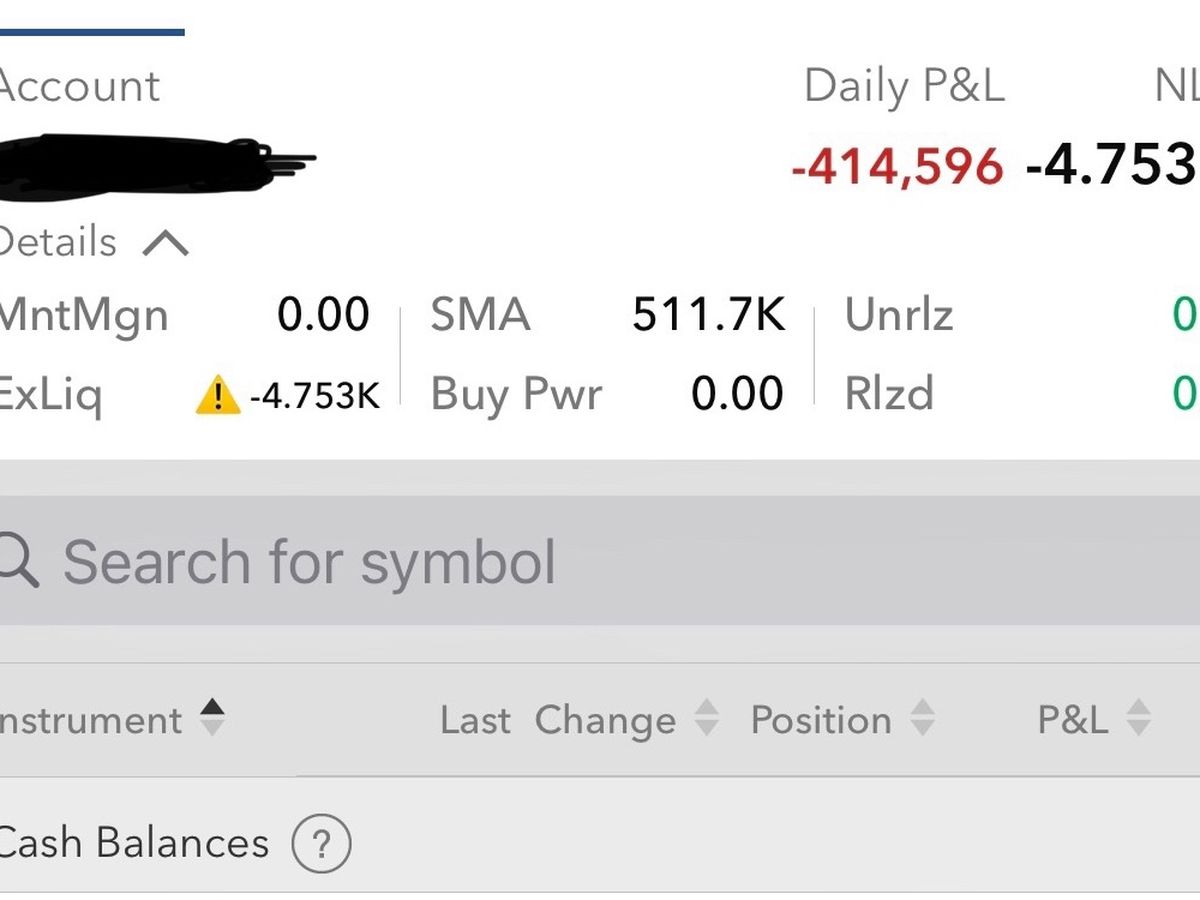Click the Last column header
The image size is (1200, 900).
pos(475,720)
